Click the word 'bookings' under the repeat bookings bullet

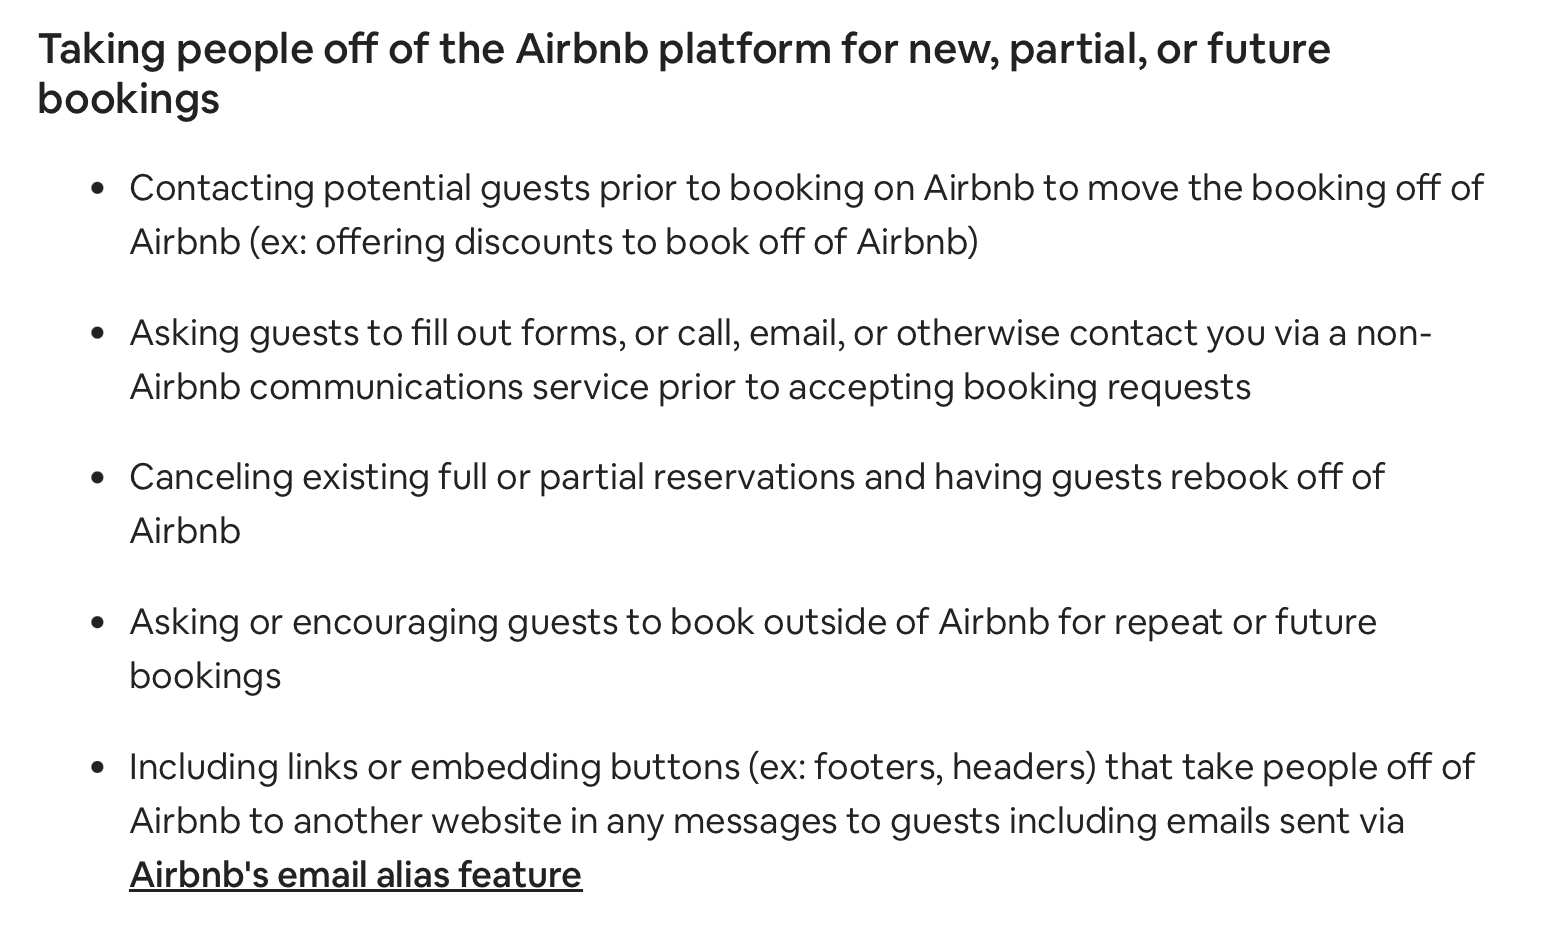point(205,676)
